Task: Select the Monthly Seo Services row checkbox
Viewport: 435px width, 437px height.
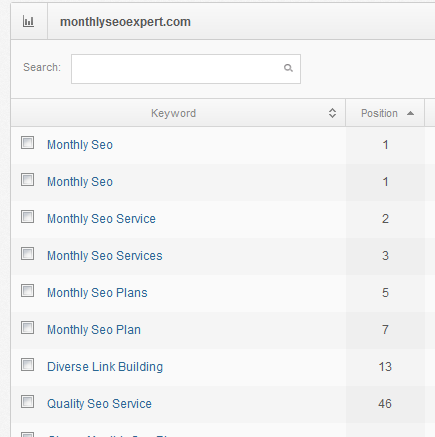Action: coord(27,254)
